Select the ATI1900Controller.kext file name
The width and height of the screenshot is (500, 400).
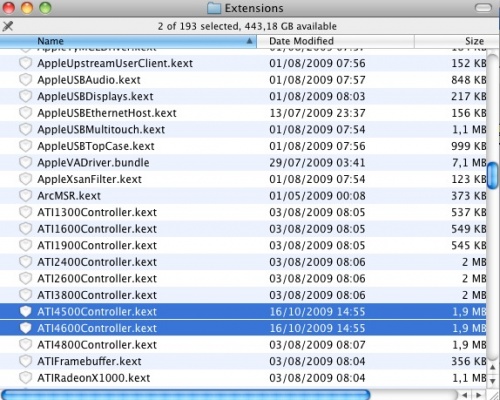(x=97, y=245)
